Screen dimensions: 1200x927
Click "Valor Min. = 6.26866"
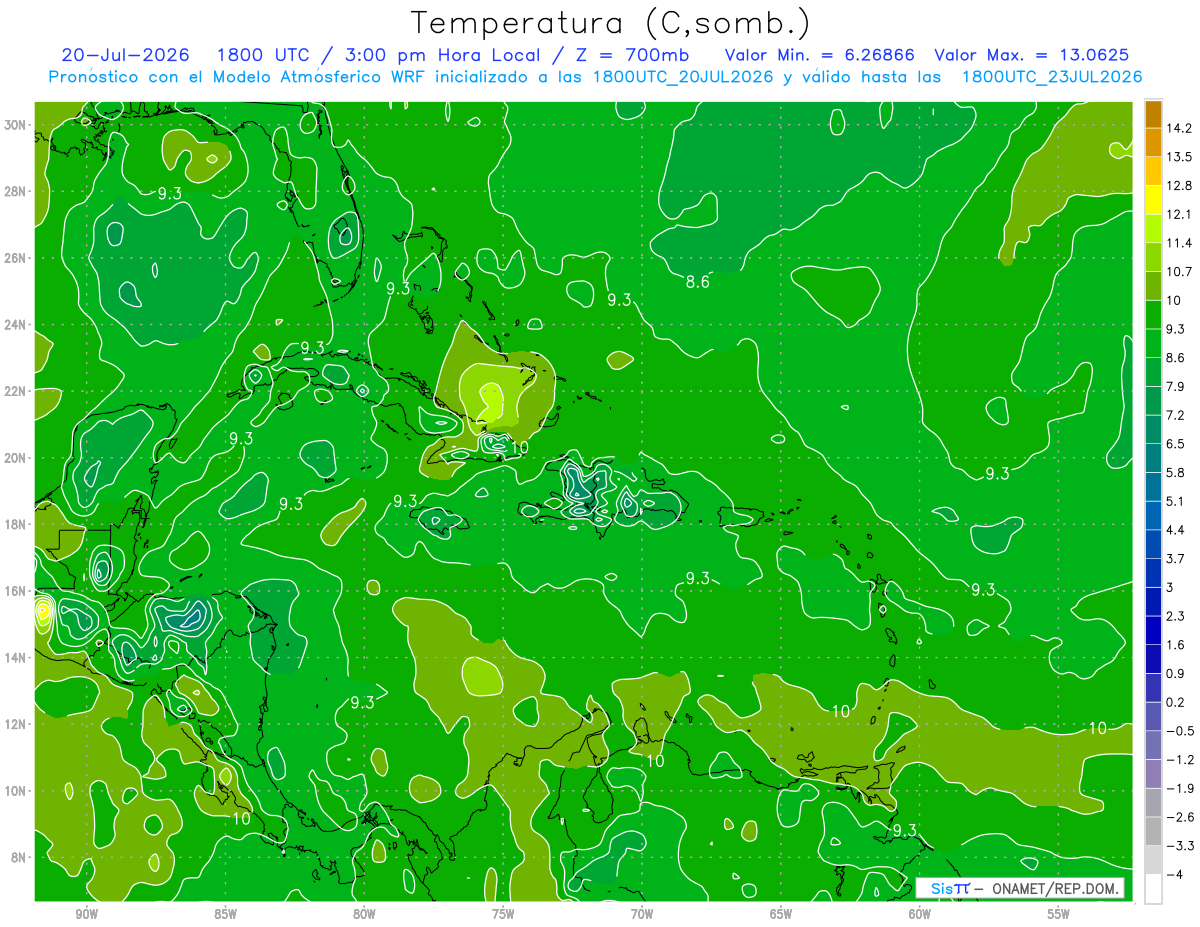click(820, 54)
